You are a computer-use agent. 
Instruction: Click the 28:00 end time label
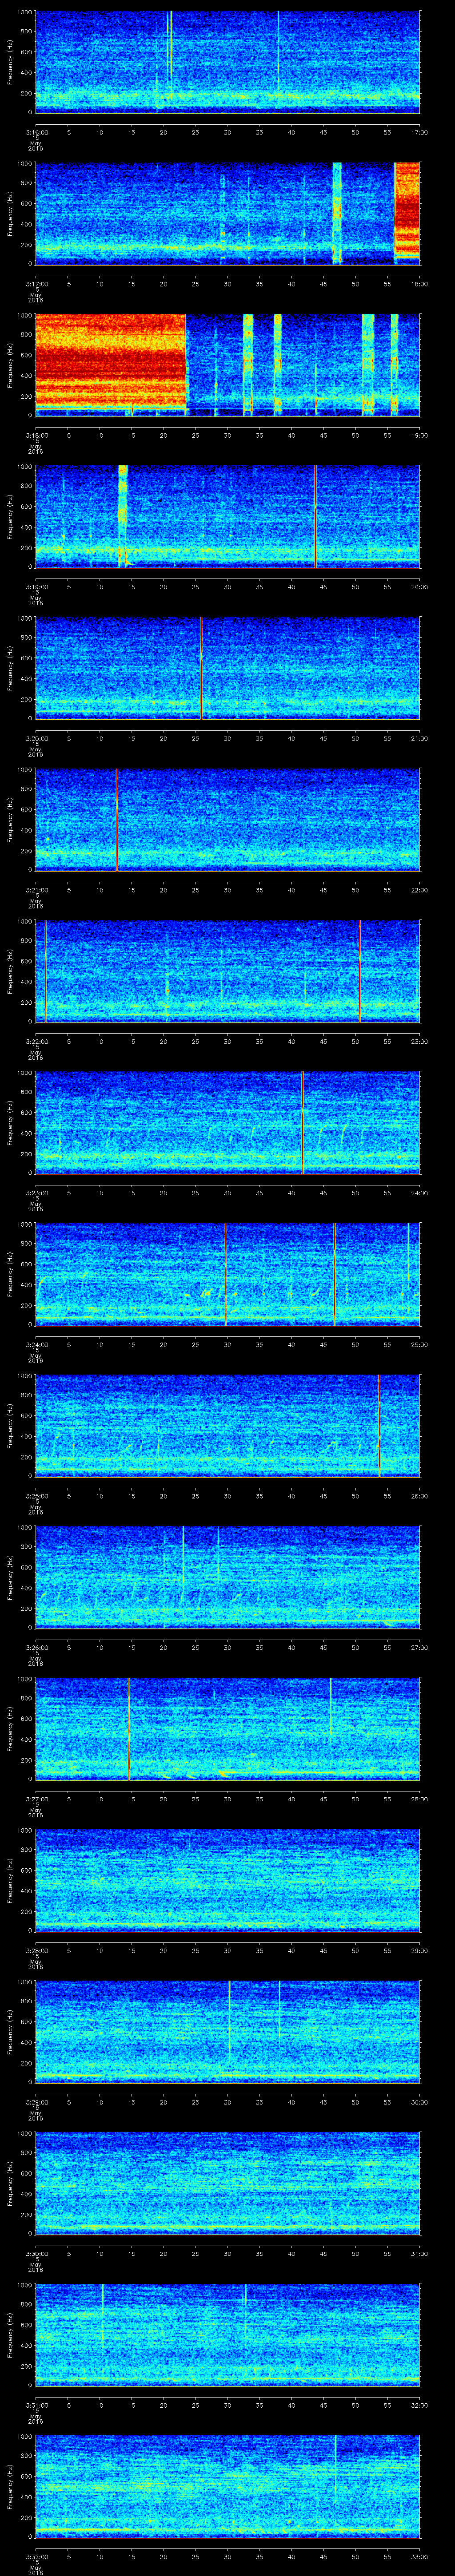click(420, 1799)
